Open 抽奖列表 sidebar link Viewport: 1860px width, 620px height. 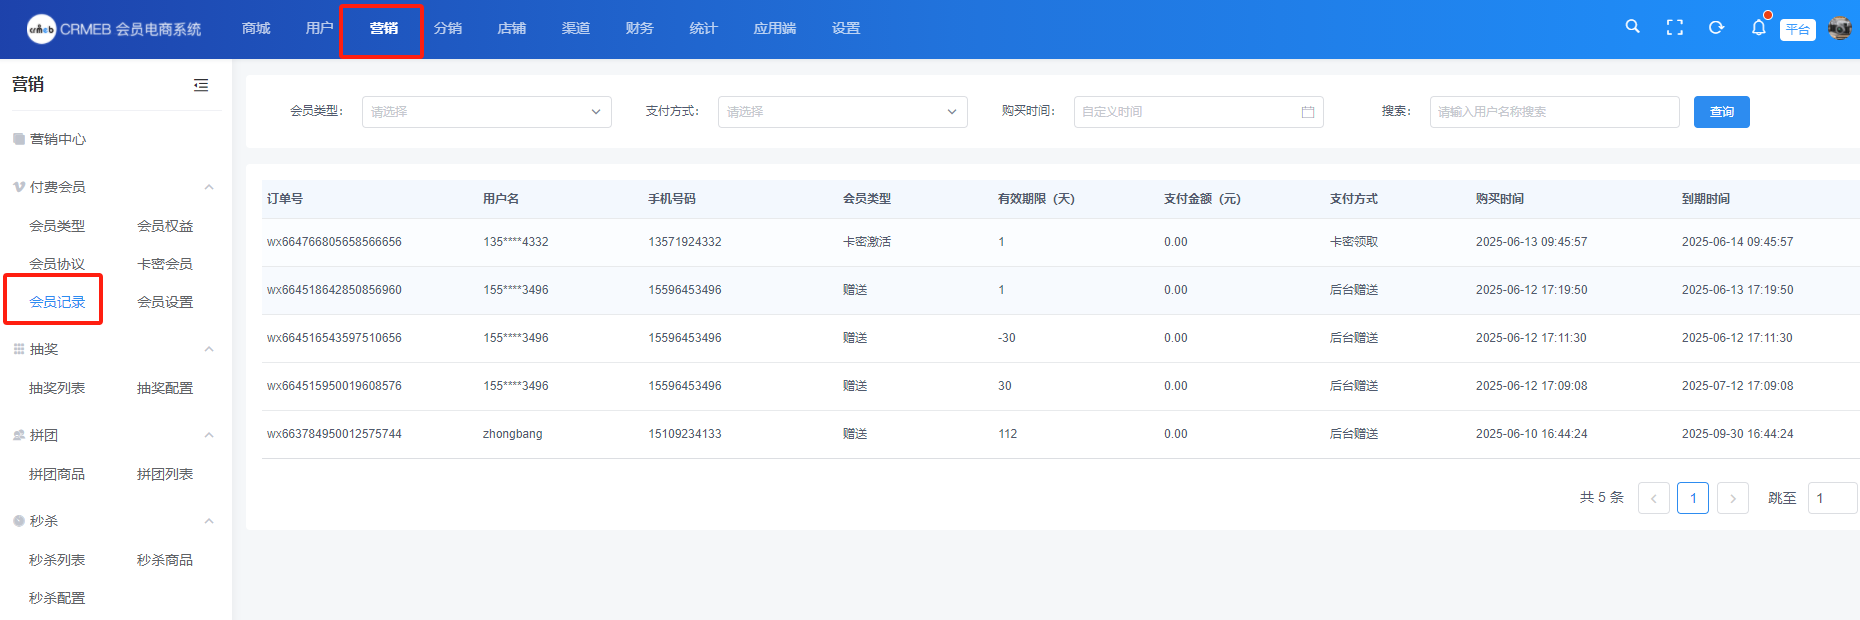click(x=57, y=388)
